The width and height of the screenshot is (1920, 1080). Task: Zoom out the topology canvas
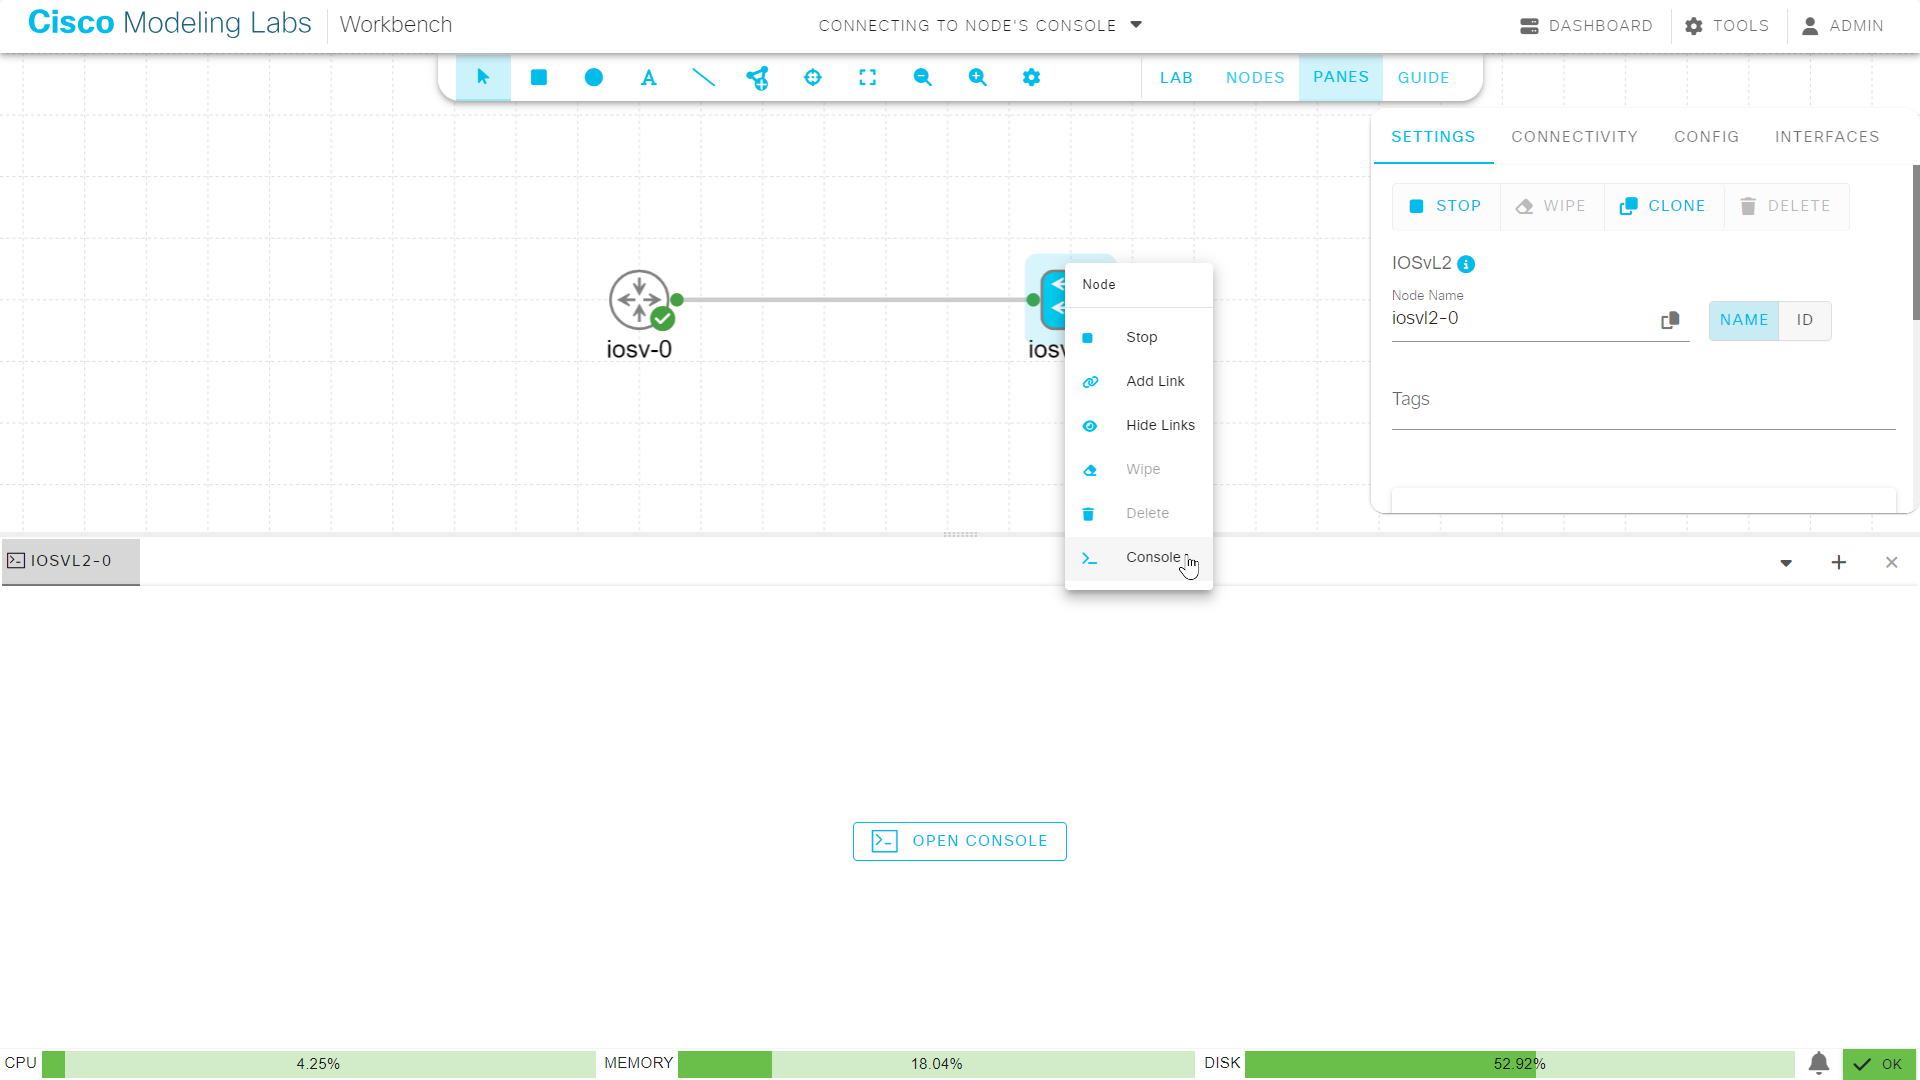click(x=922, y=77)
